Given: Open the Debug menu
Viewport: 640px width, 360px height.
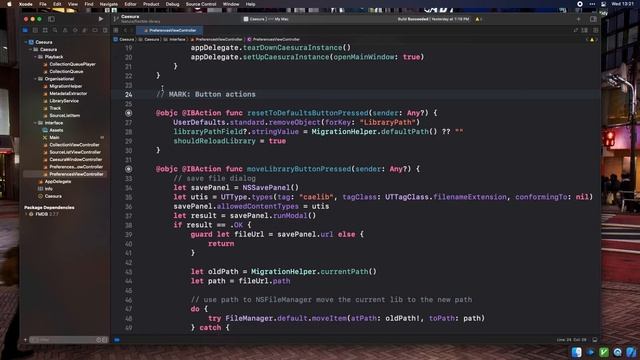Looking at the screenshot, I should [x=172, y=4].
